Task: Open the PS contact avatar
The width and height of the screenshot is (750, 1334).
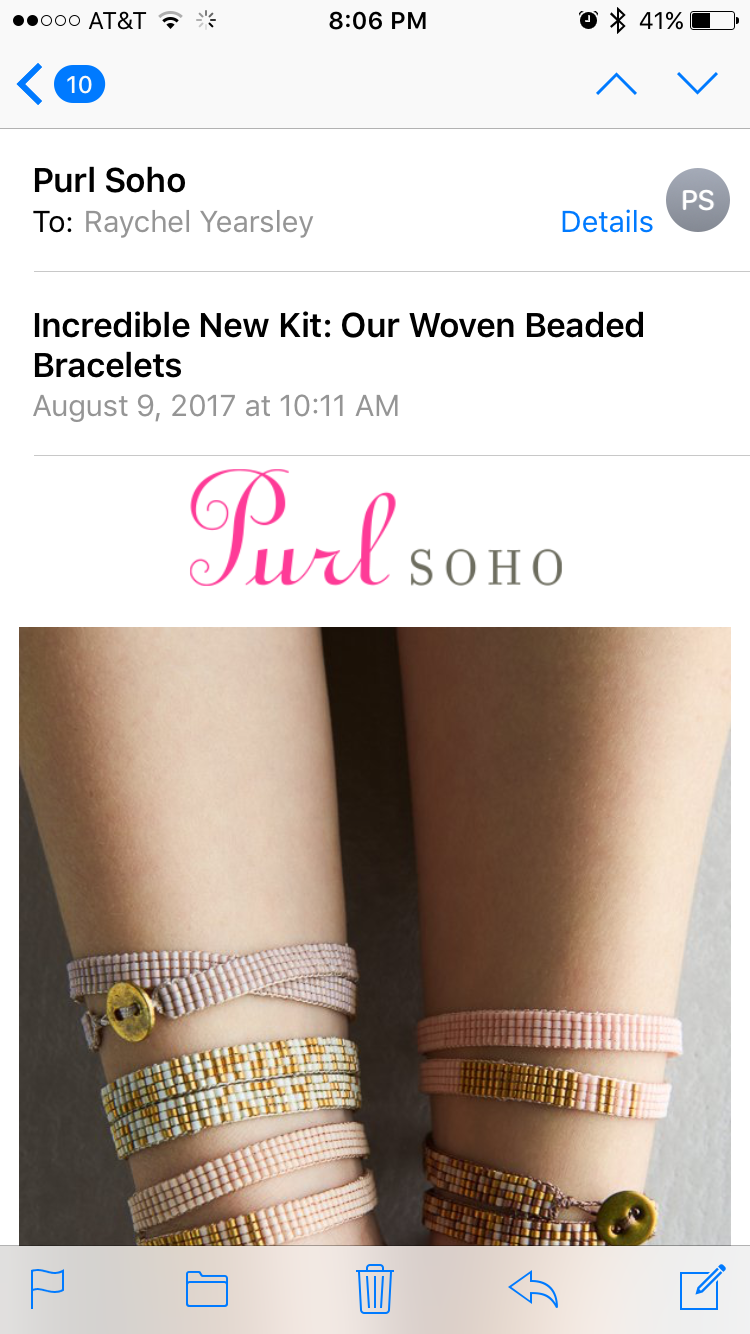Action: 697,200
